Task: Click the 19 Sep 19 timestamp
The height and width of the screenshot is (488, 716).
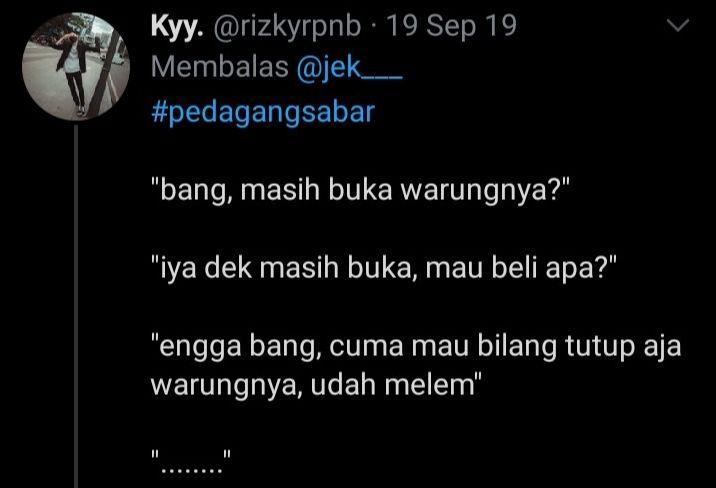Action: pyautogui.click(x=452, y=26)
